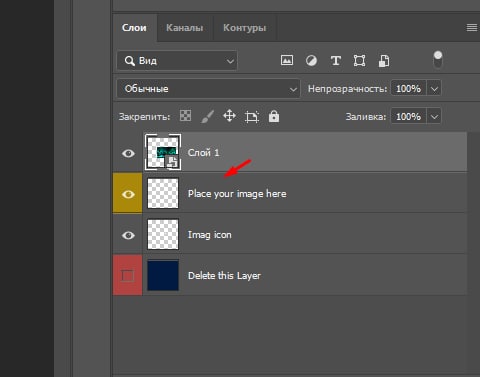Open the Layers panel menu icon
This screenshot has width=480, height=377.
click(471, 28)
